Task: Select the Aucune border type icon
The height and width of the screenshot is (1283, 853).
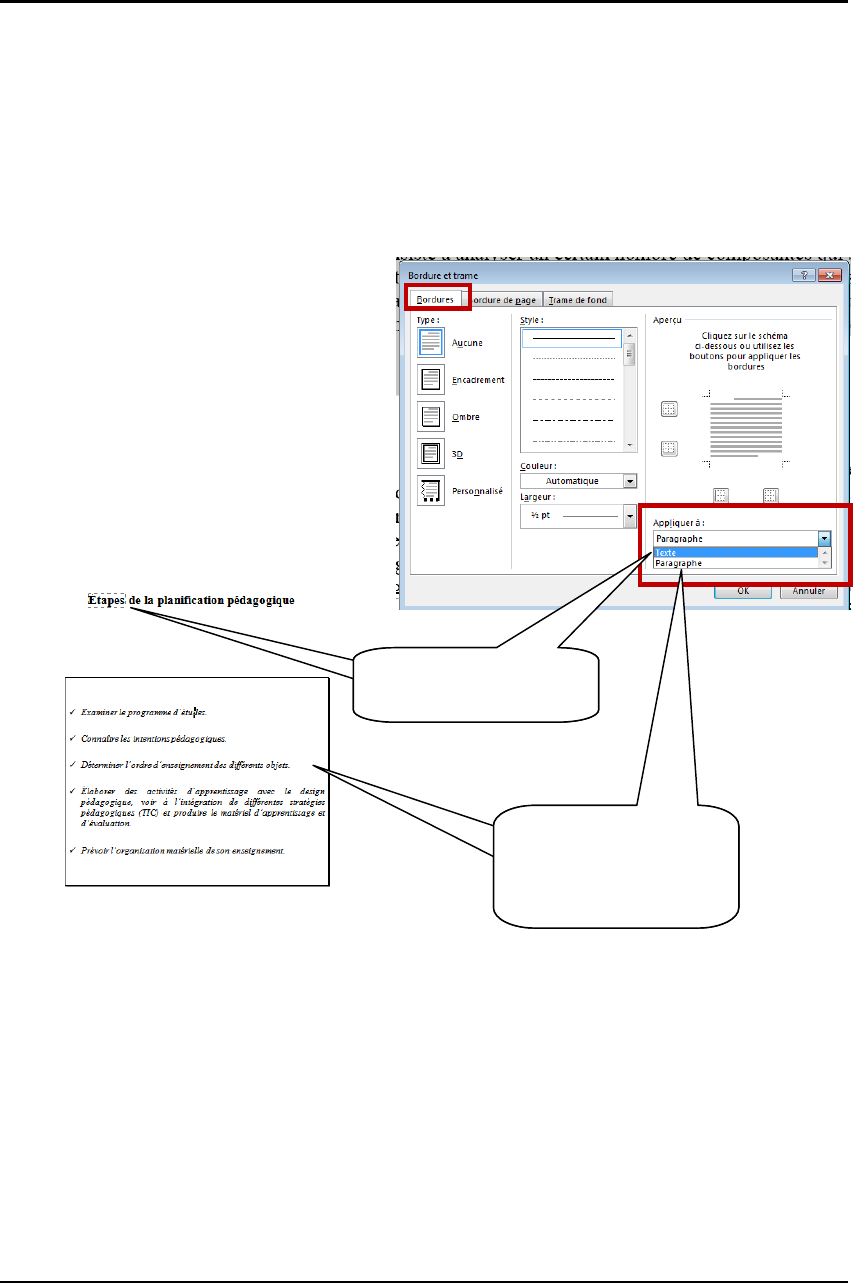Action: 431,343
